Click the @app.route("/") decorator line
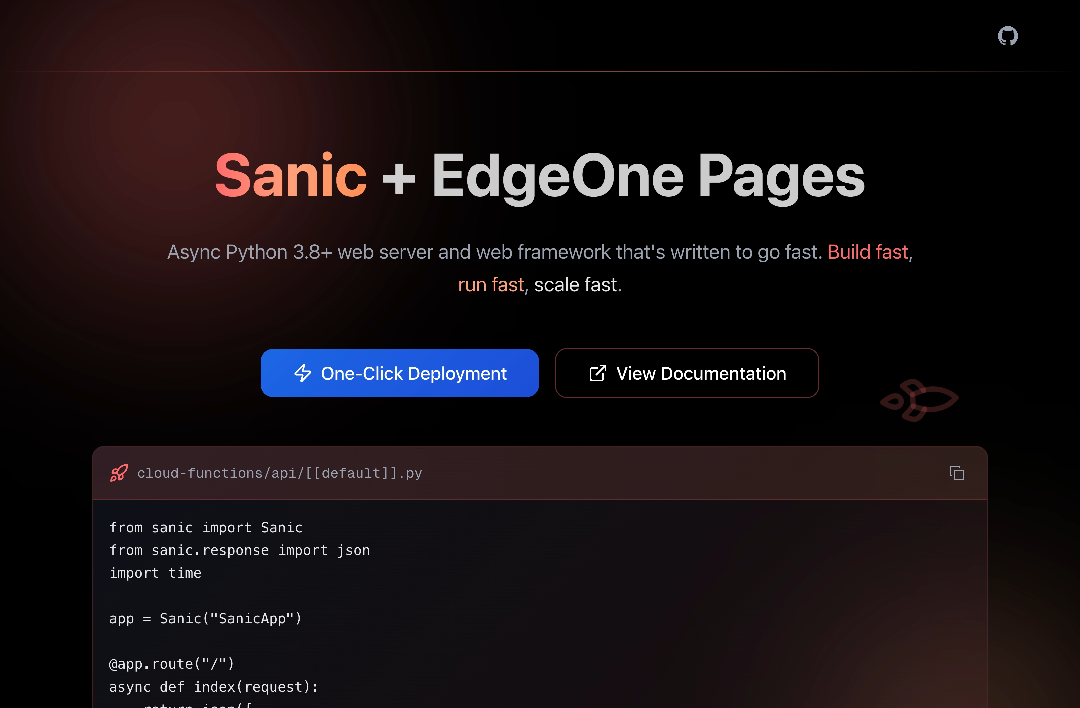Viewport: 1080px width, 708px height. (171, 663)
